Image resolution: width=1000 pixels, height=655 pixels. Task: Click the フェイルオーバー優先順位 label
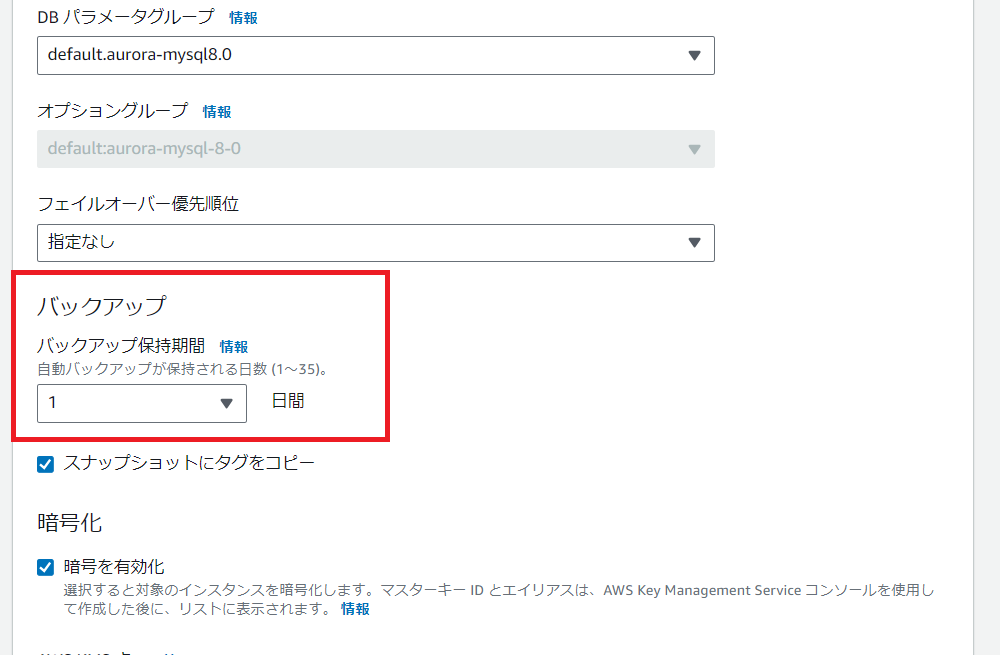(138, 204)
